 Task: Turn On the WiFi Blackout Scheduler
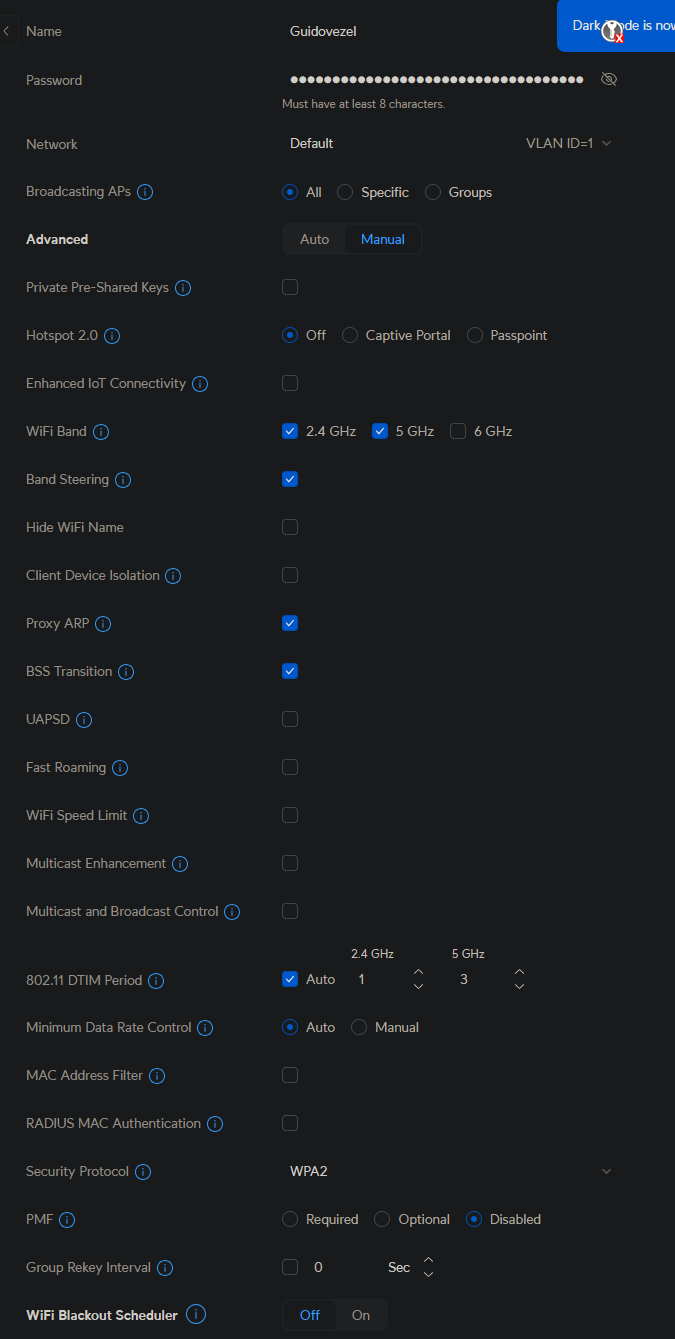click(x=361, y=1315)
